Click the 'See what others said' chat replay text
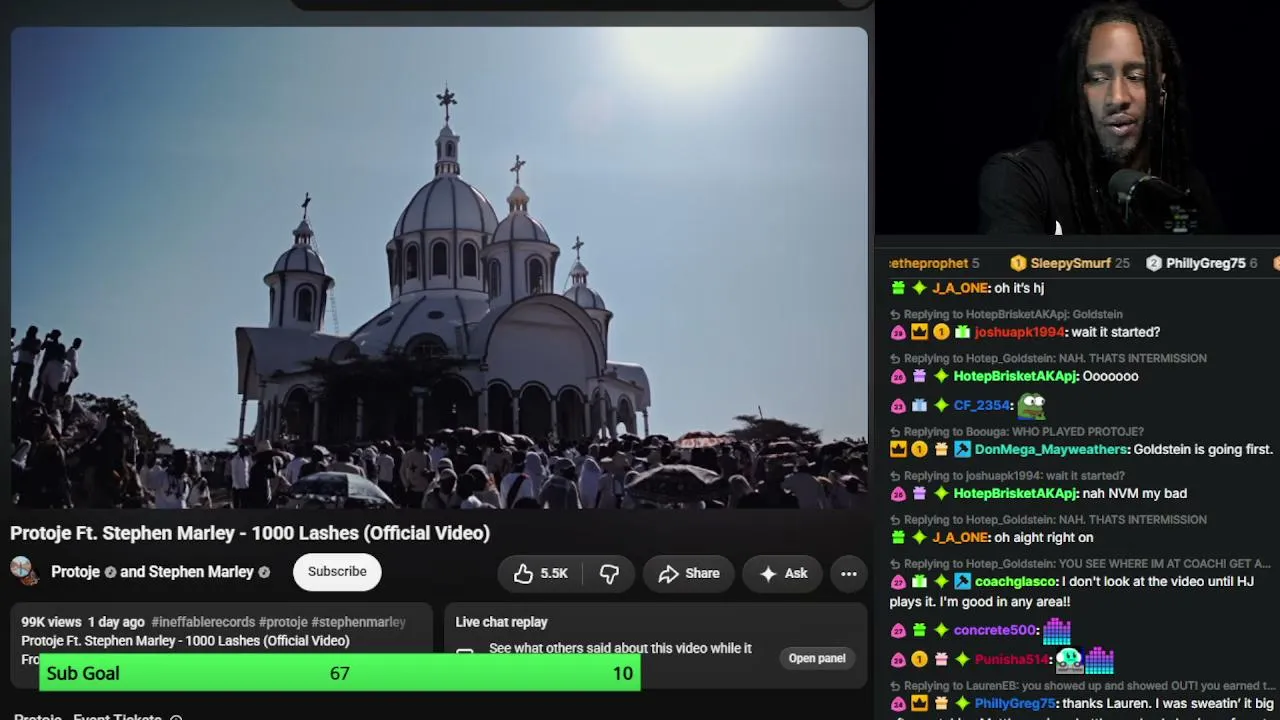 (620, 648)
